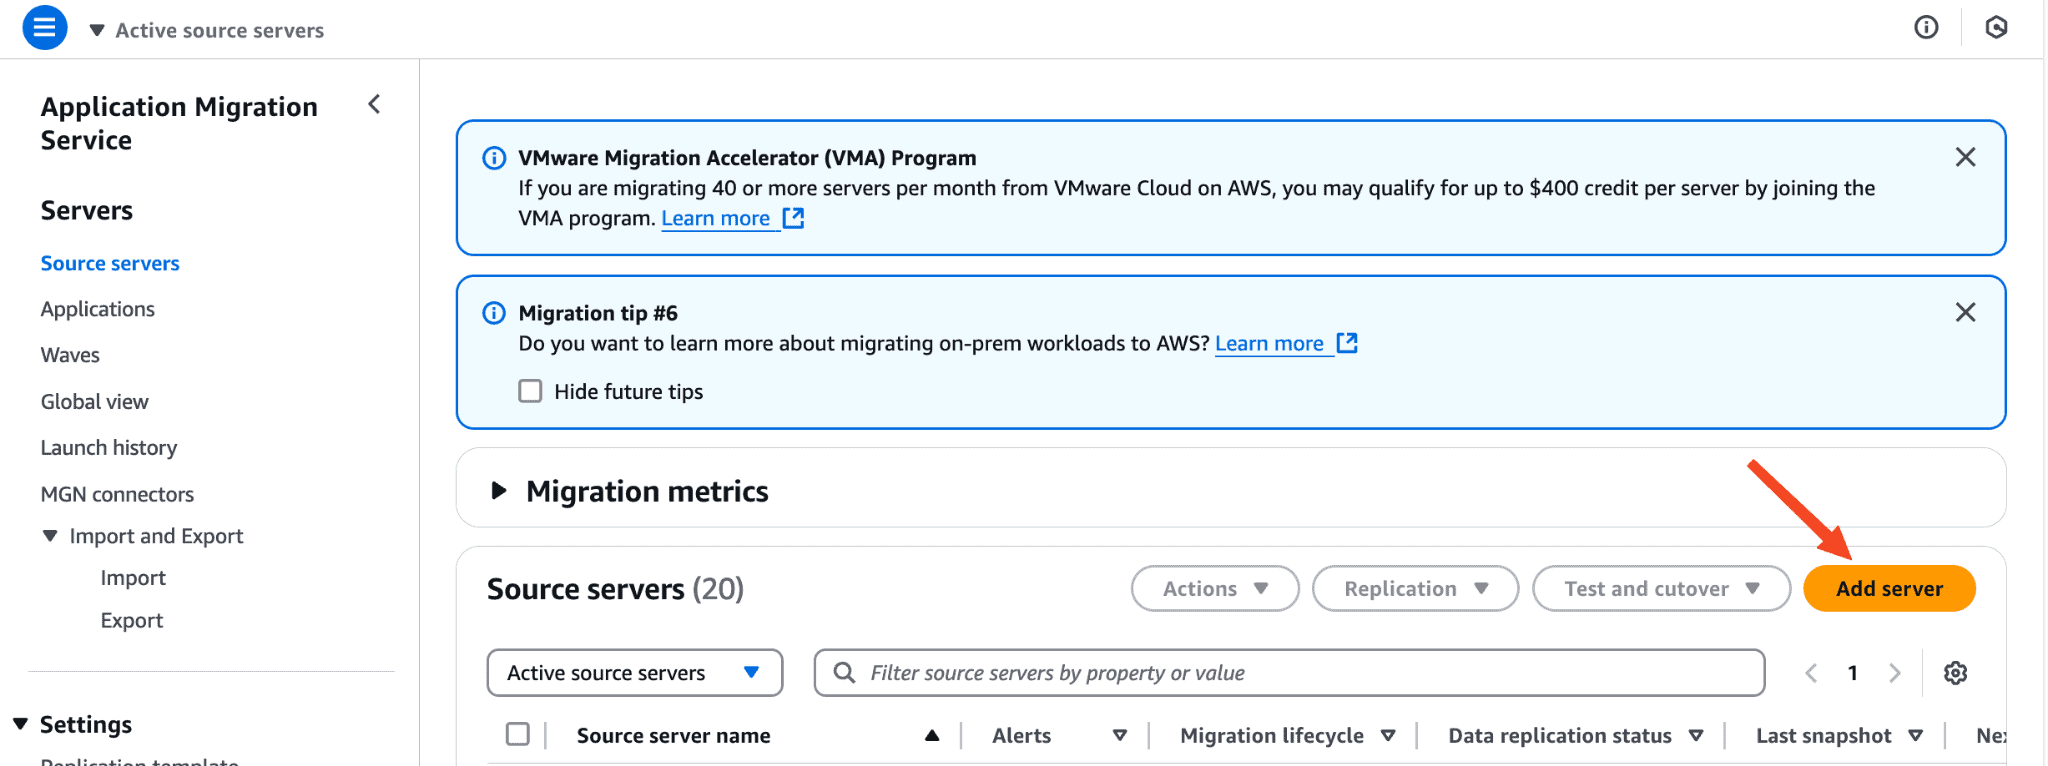
Task: Click the info circle icon in top bar
Action: [x=1926, y=28]
